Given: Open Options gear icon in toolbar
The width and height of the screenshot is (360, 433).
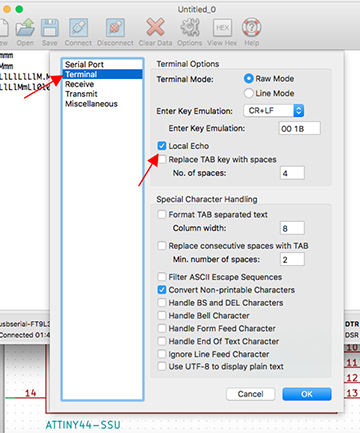Looking at the screenshot, I should (x=190, y=27).
